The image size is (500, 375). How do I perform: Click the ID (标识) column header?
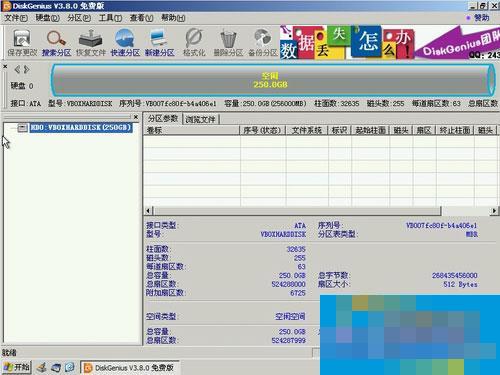pos(339,130)
